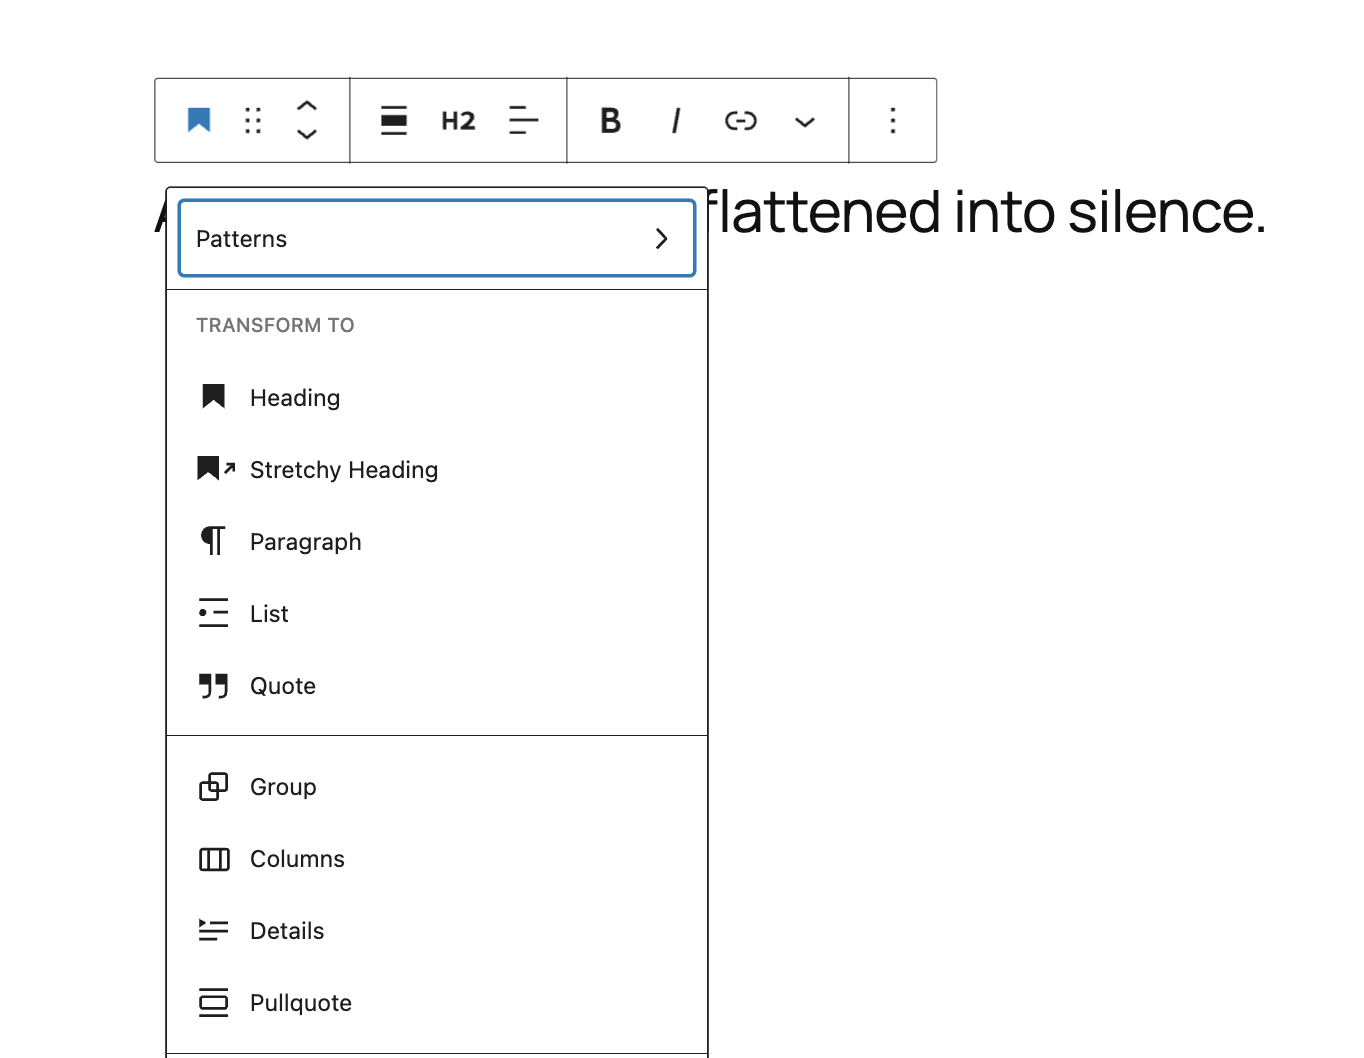Click the drag handle icon in toolbar
This screenshot has height=1058, width=1364.
tap(253, 121)
